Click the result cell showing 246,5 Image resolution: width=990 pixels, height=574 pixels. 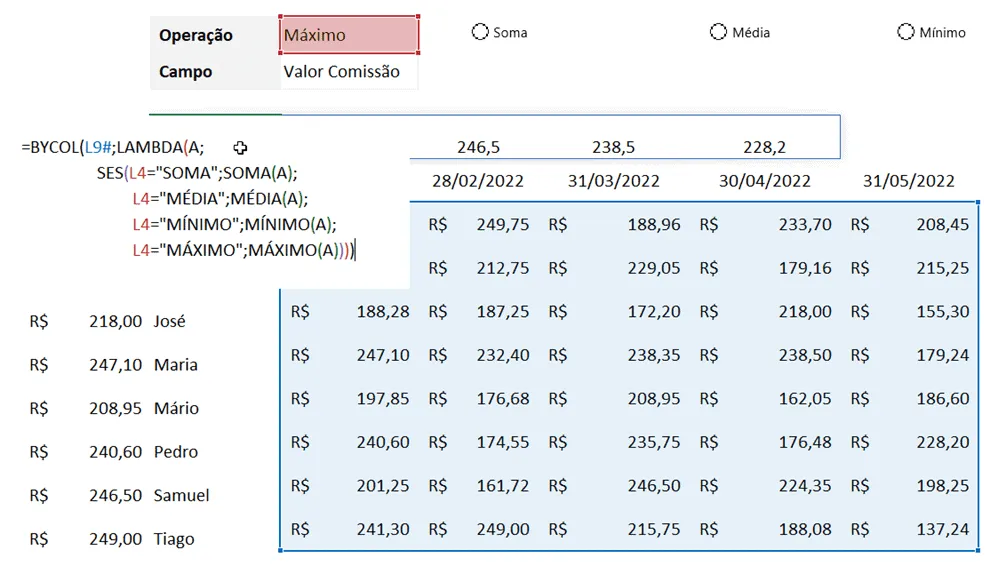(479, 147)
